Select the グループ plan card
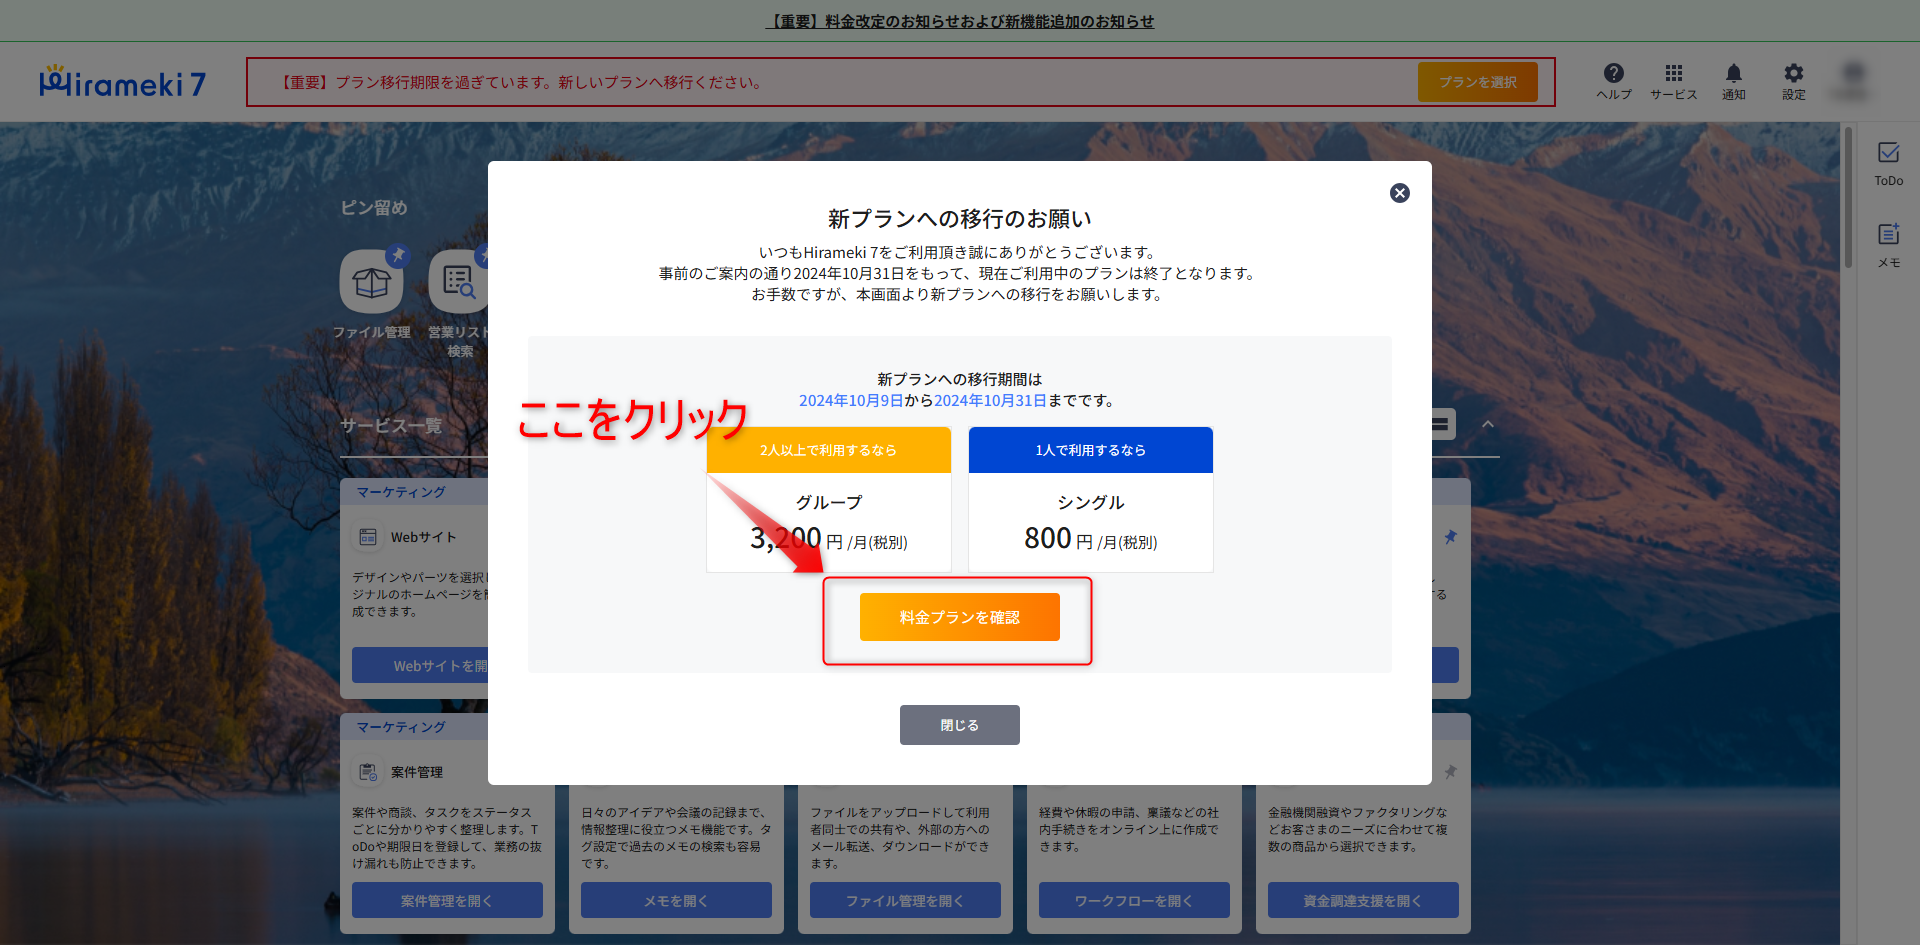Screen dimensions: 1920x945 pos(828,500)
